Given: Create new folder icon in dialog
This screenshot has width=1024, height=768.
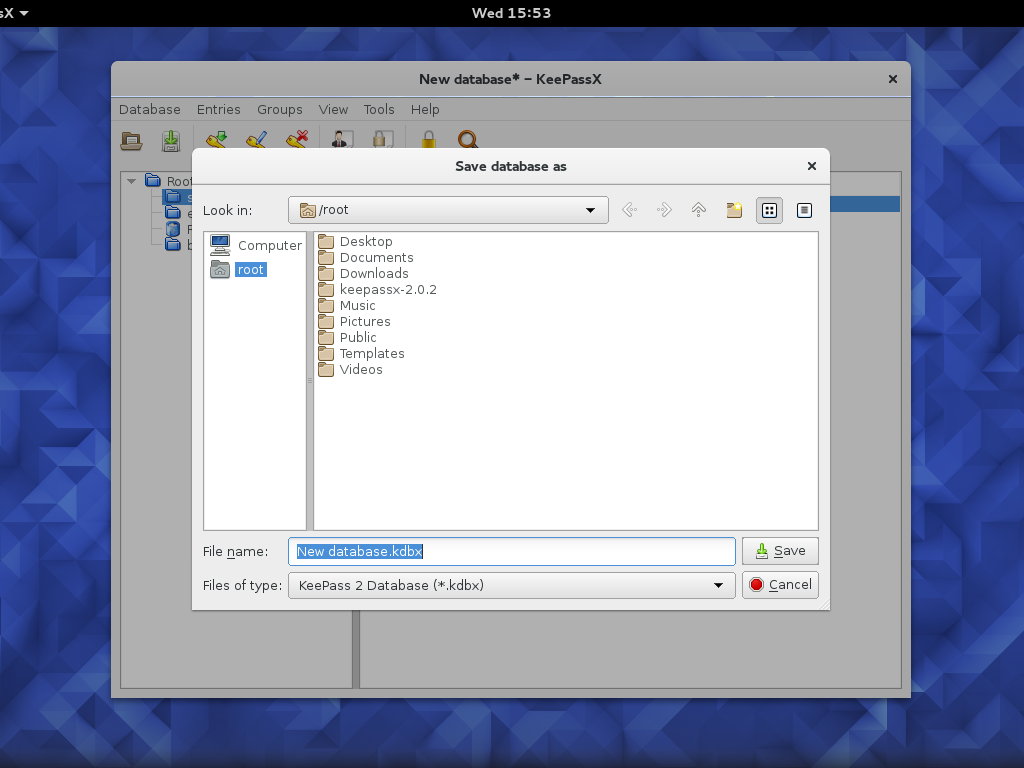Looking at the screenshot, I should coord(734,210).
